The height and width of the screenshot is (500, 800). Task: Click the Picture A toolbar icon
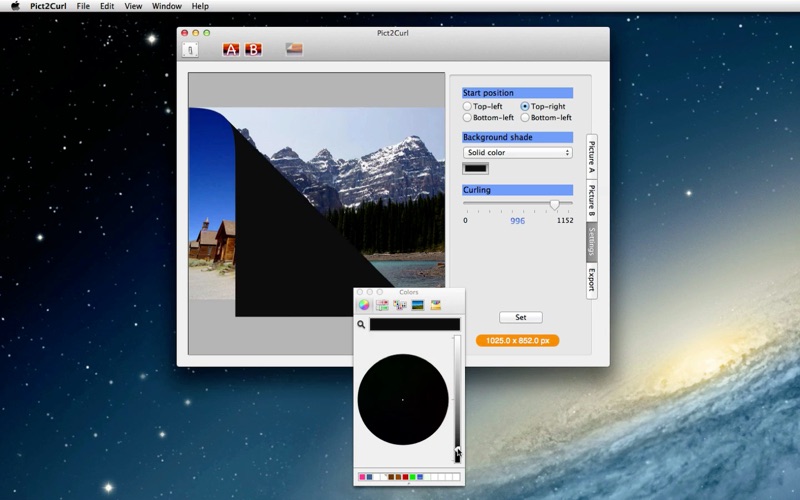[231, 49]
